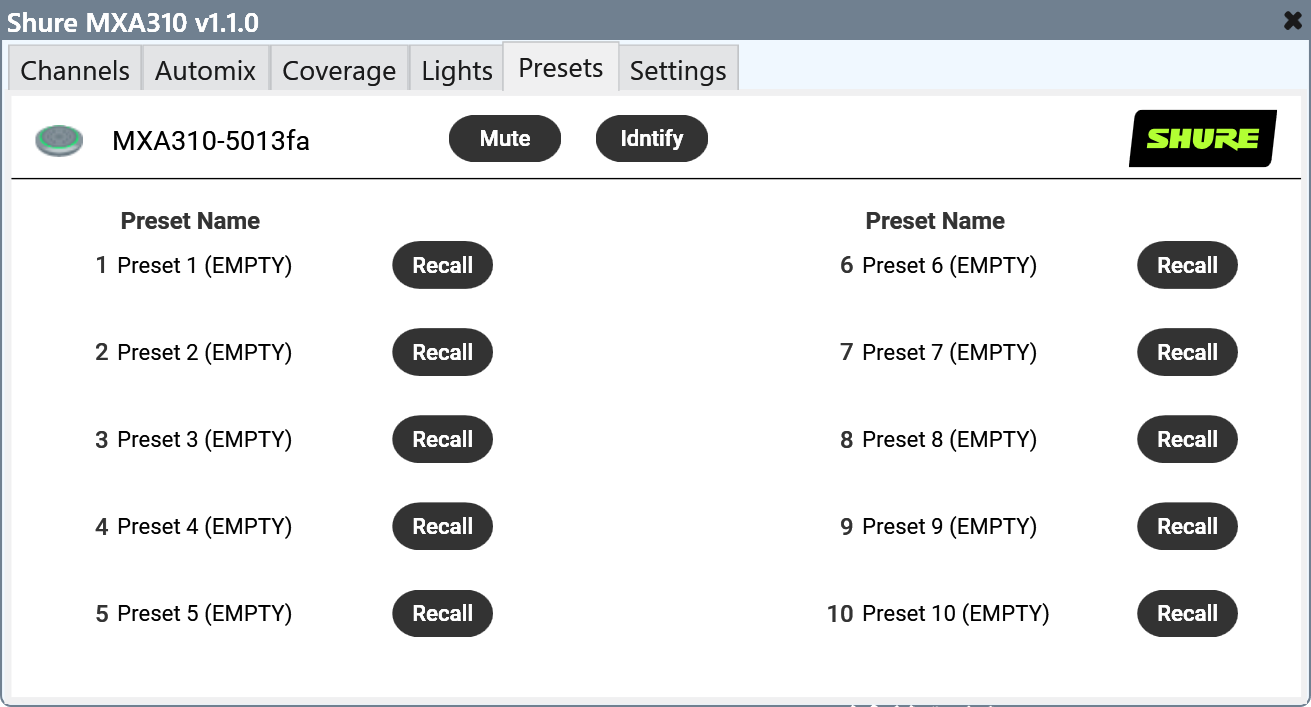The image size is (1311, 707).
Task: Open the Settings tab
Action: tap(678, 70)
